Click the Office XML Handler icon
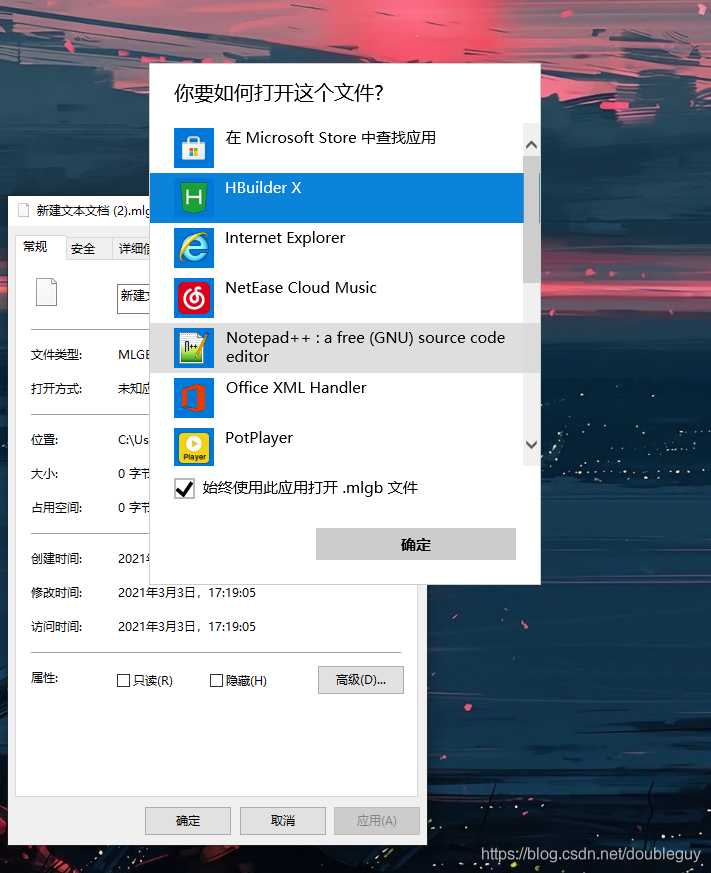The width and height of the screenshot is (711, 873). coord(194,398)
